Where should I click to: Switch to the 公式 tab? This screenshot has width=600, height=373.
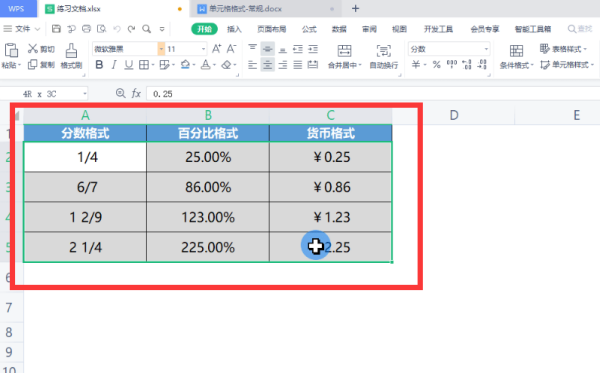[309, 29]
